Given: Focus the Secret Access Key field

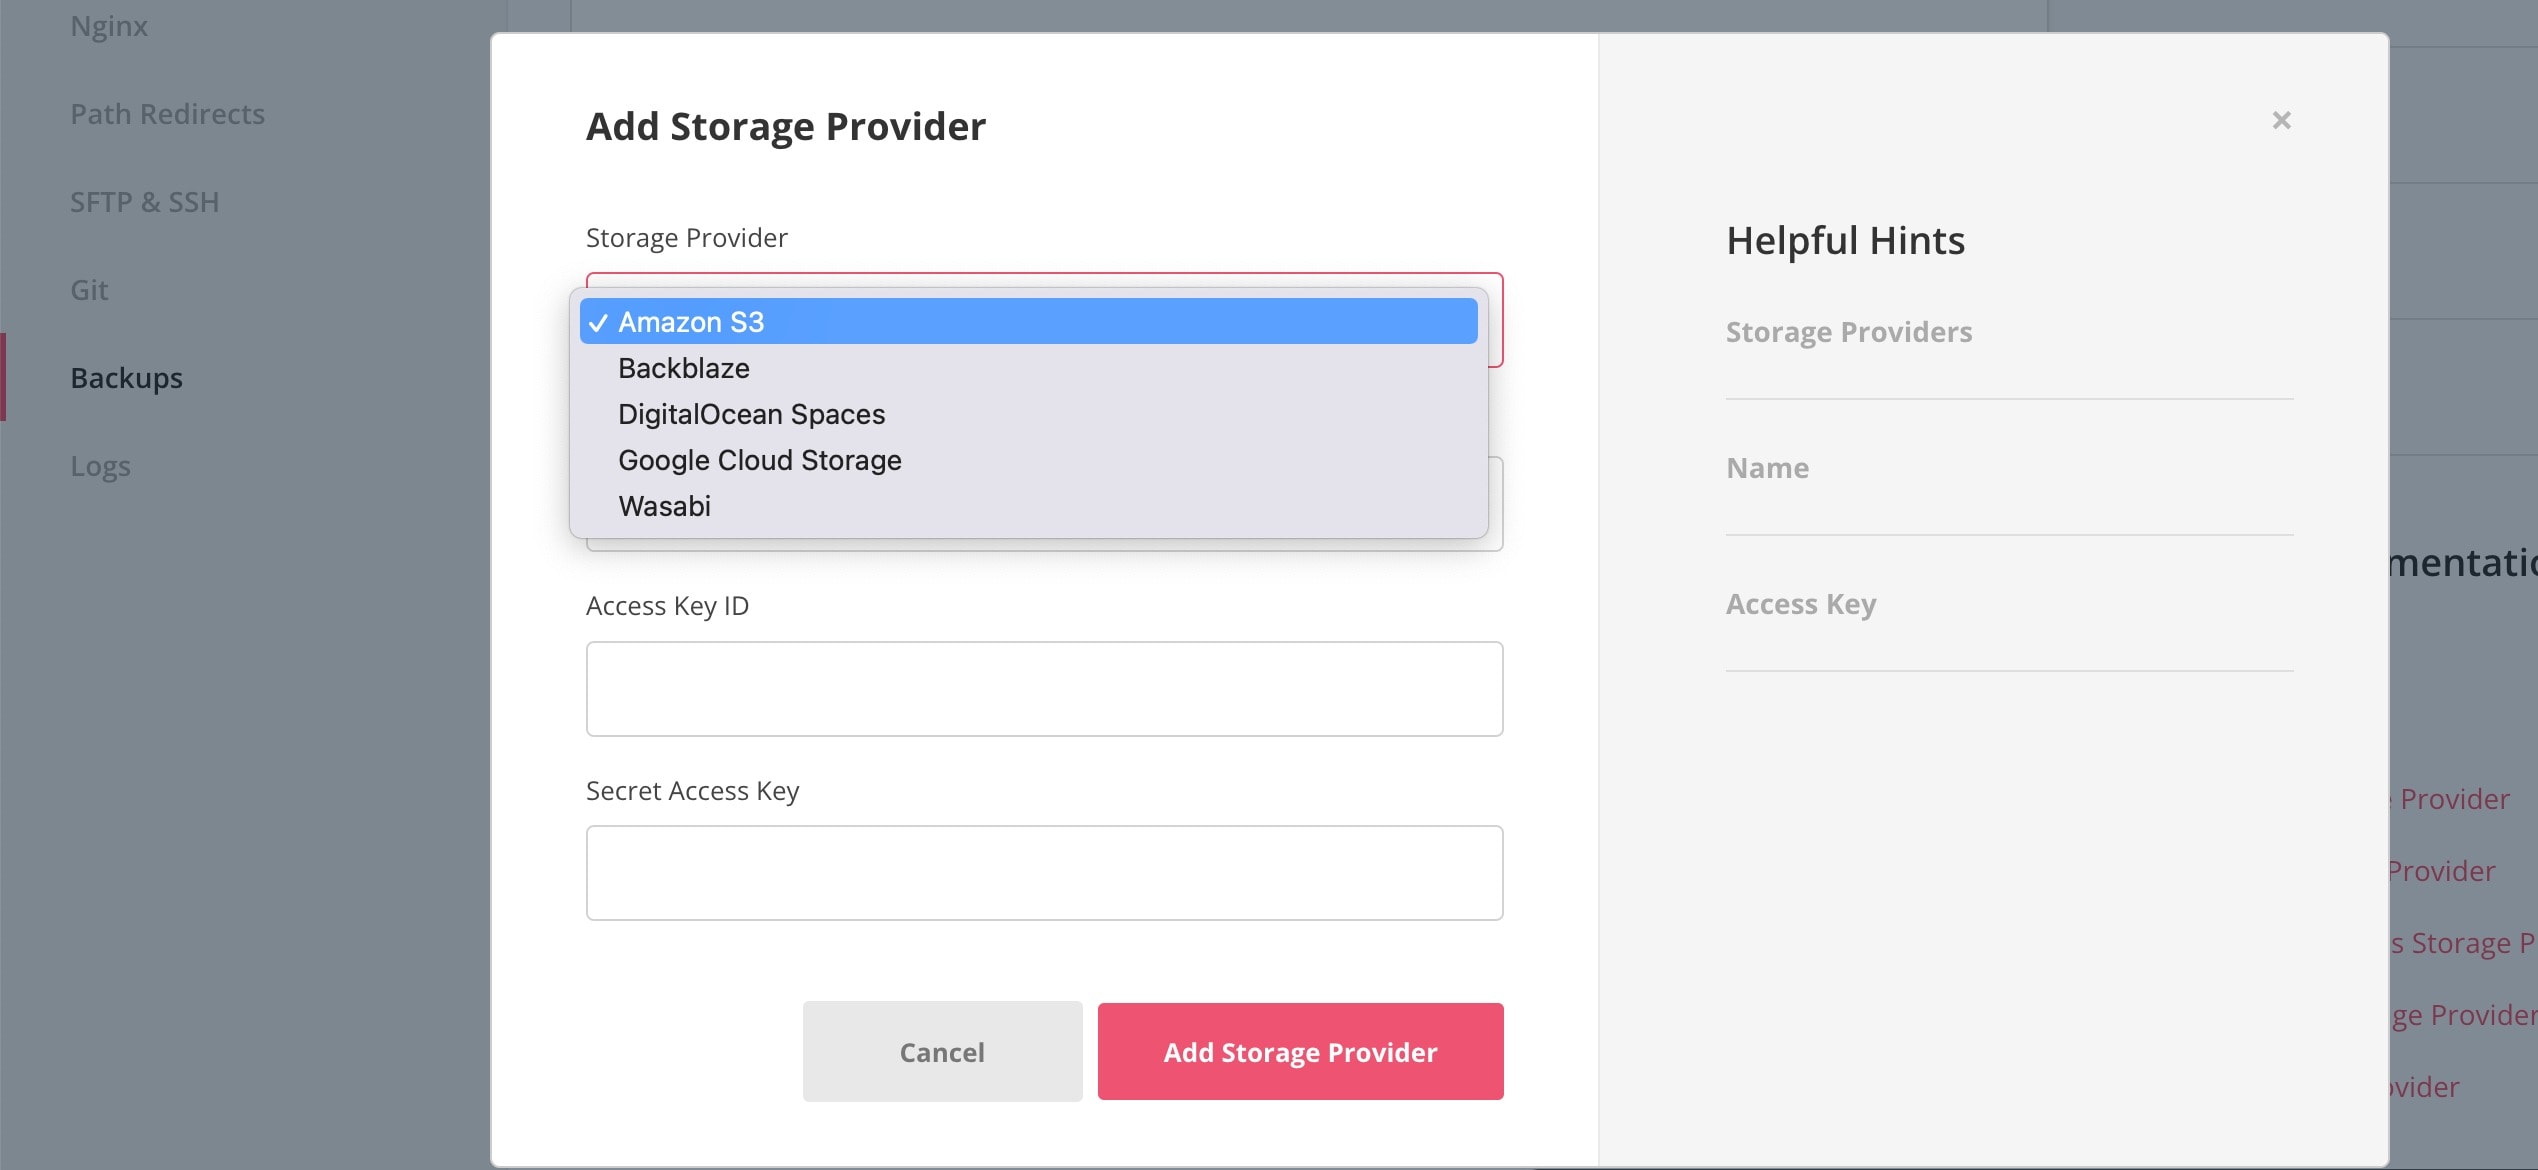Looking at the screenshot, I should [x=1044, y=873].
